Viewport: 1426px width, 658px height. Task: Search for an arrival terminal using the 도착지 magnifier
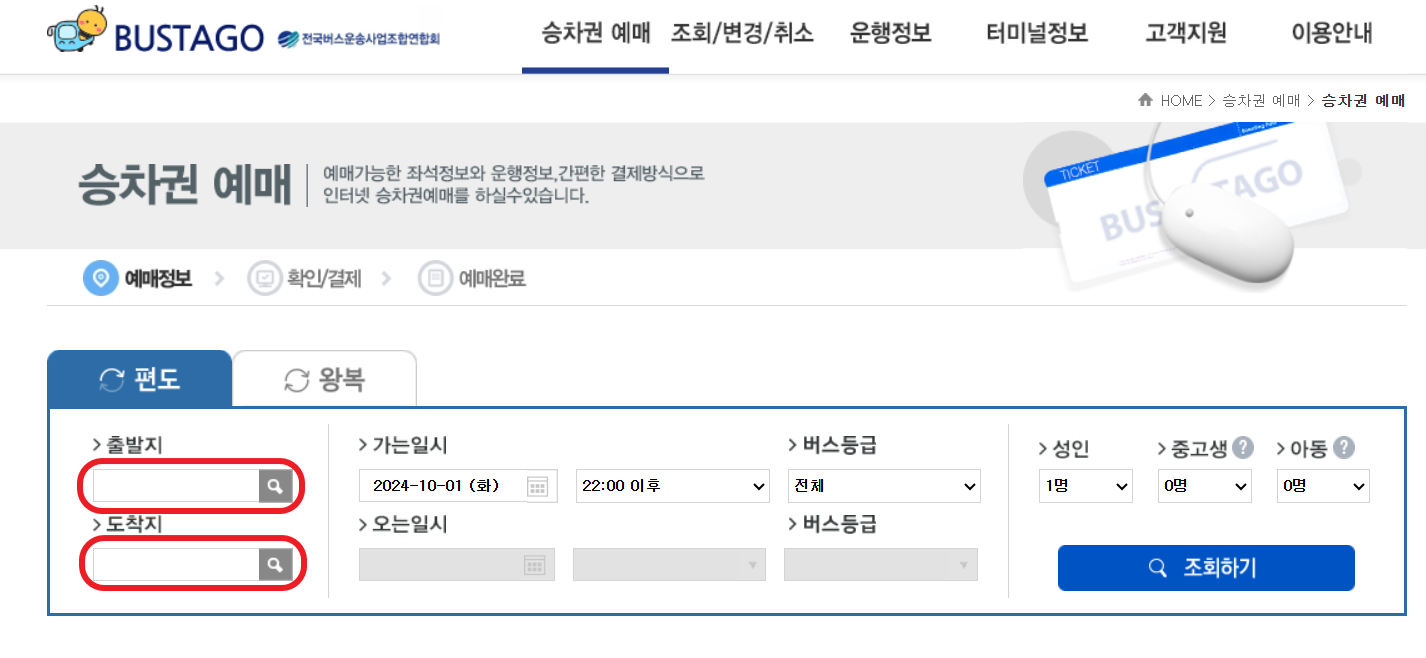277,563
